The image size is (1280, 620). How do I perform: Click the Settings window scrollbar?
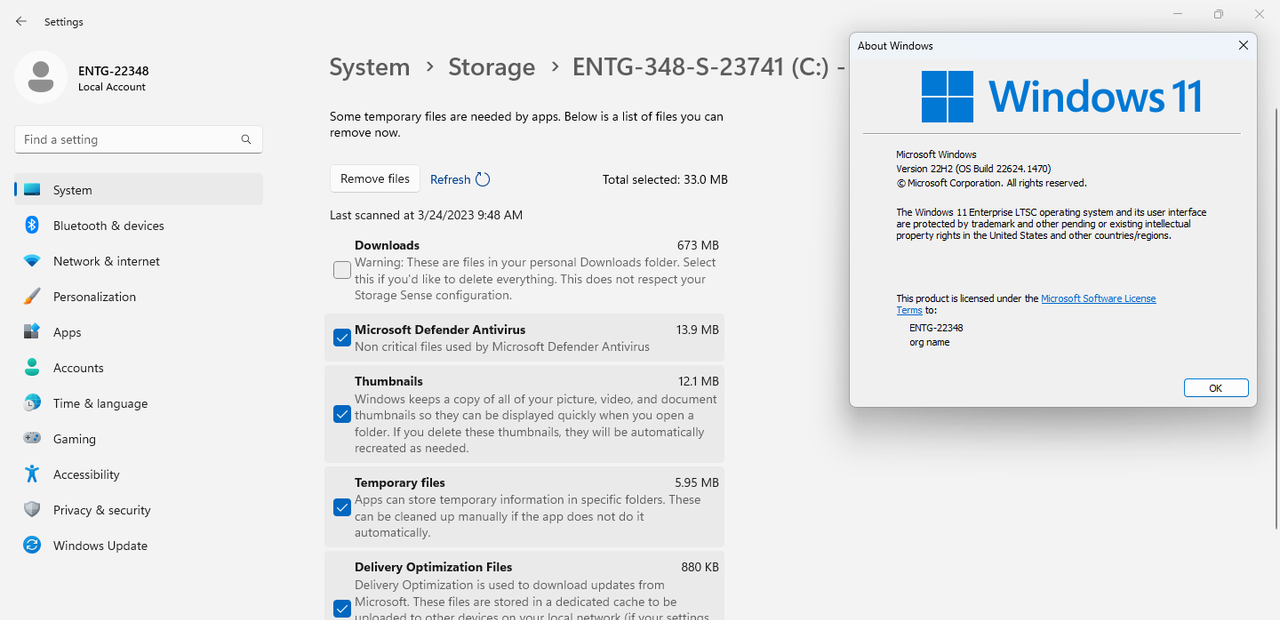coord(1275,318)
